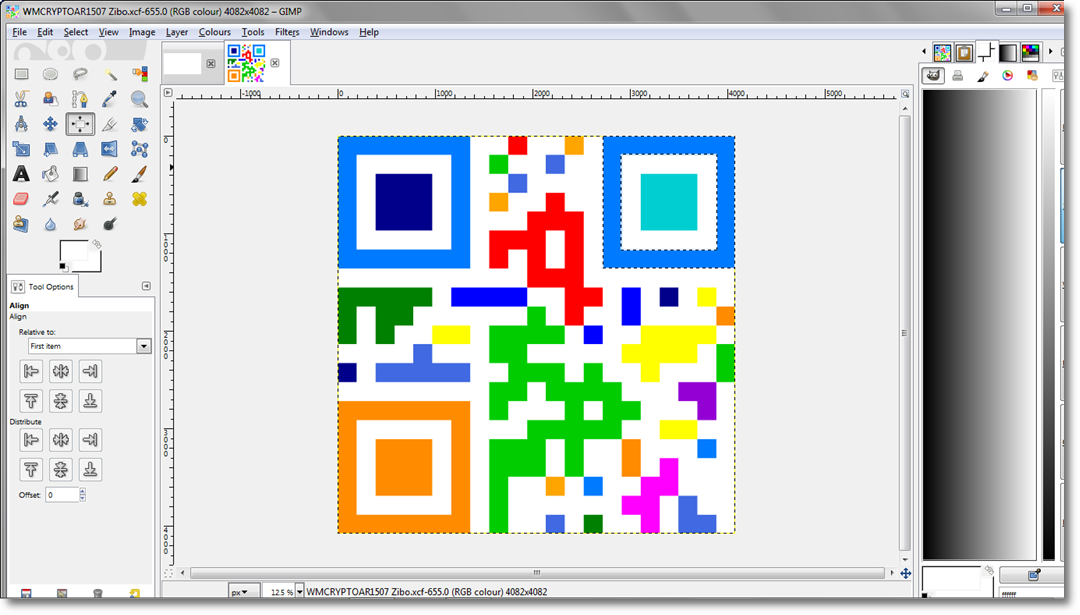
Task: Pick the Colour Picker eyedropper tool
Action: click(x=110, y=99)
